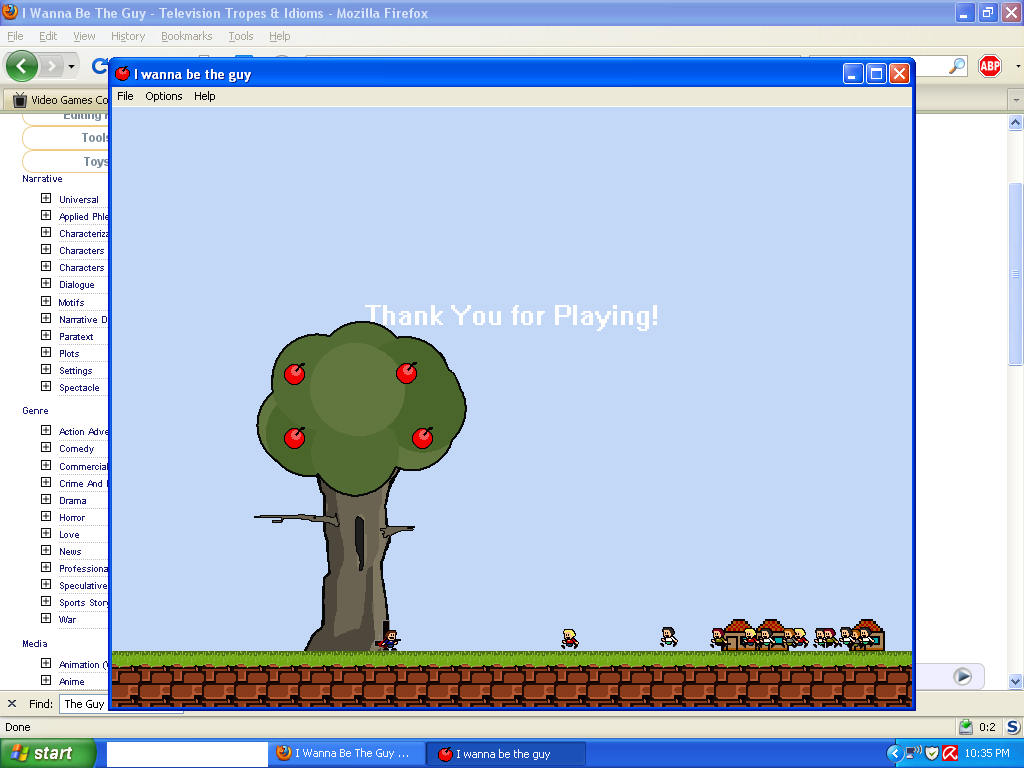Click the downloads status bar icon
Viewport: 1024px width, 768px height.
[966, 727]
